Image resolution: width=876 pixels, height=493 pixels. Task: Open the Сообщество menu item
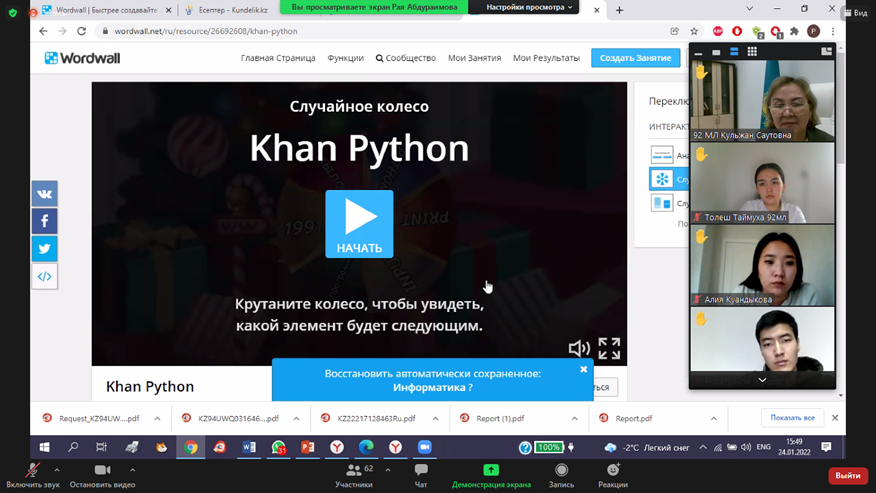(405, 58)
